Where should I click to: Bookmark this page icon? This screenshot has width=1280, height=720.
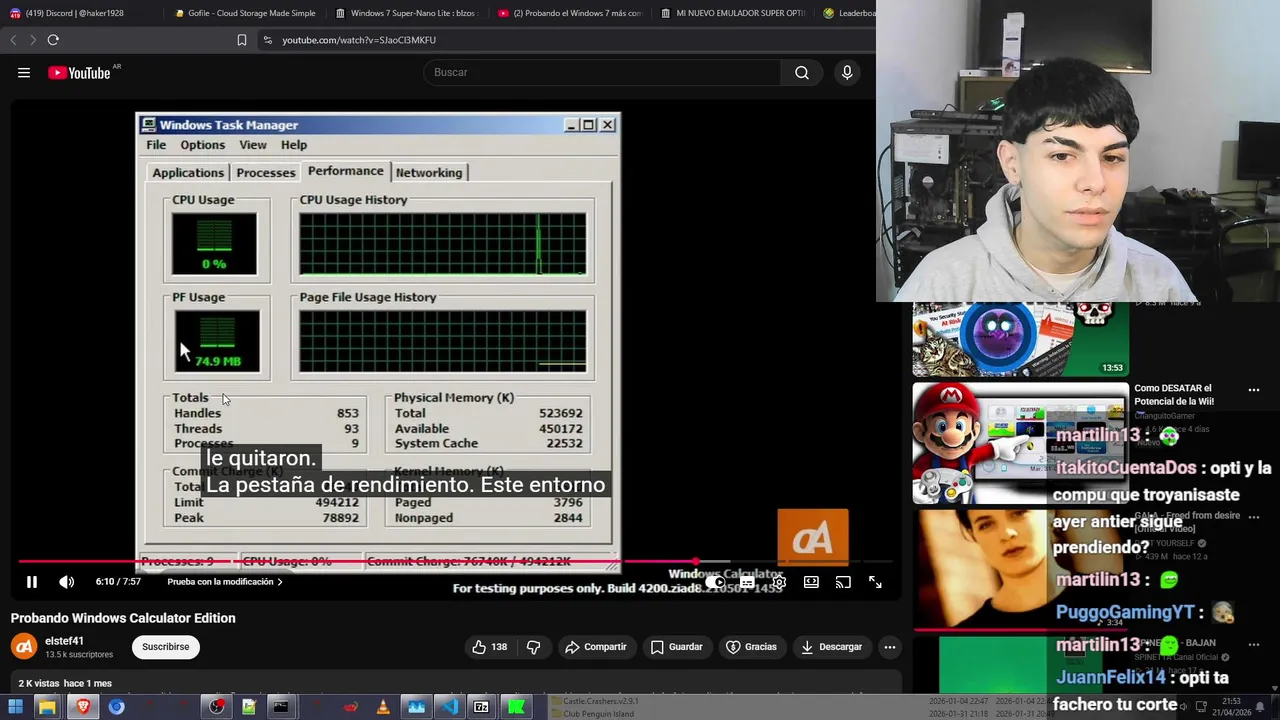(x=242, y=40)
